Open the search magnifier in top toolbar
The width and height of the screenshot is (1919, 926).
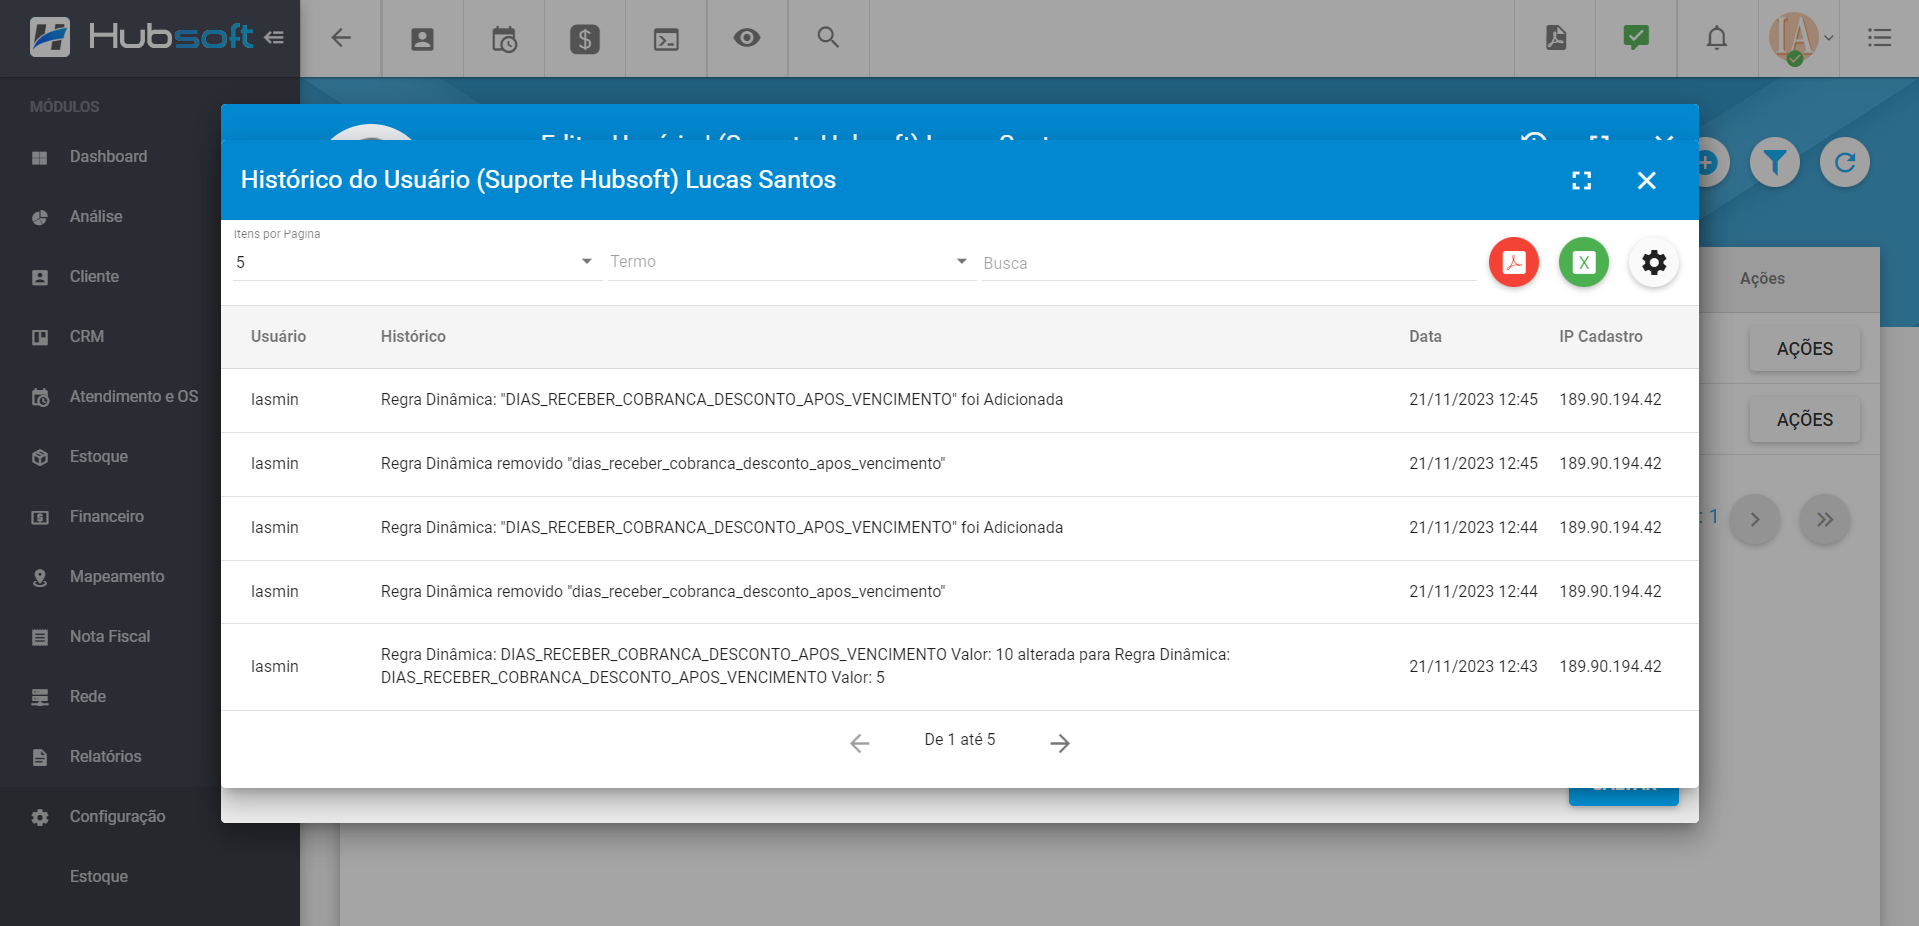[828, 38]
